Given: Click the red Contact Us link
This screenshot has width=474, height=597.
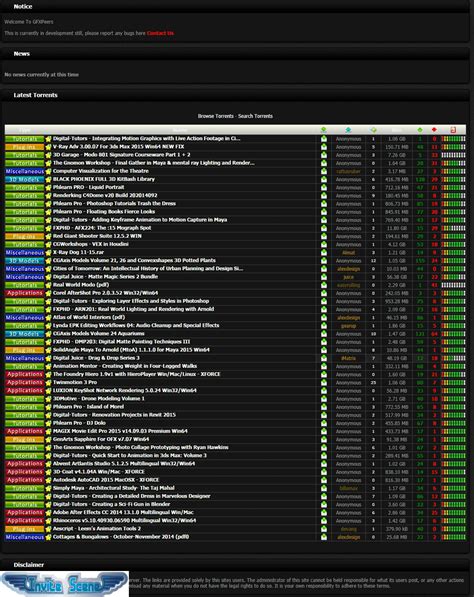Looking at the screenshot, I should click(x=160, y=33).
